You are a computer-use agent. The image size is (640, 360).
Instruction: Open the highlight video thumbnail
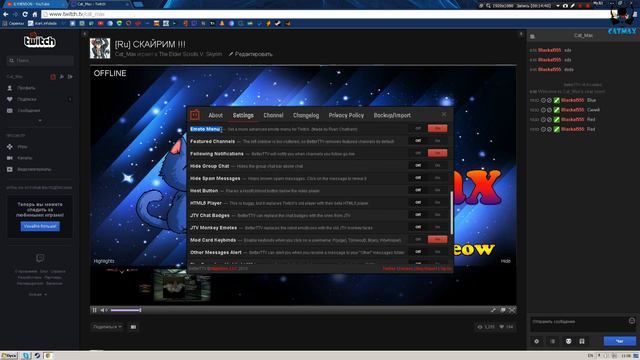coord(182,285)
